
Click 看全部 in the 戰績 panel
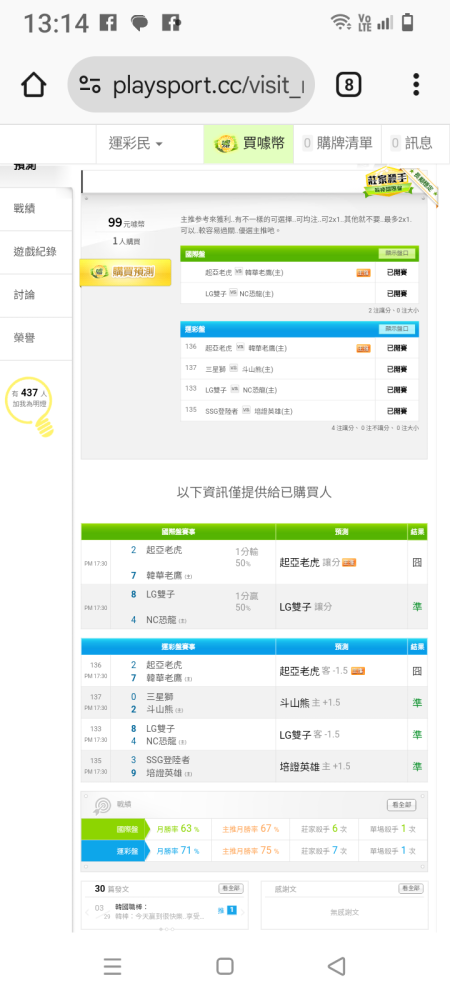point(401,805)
